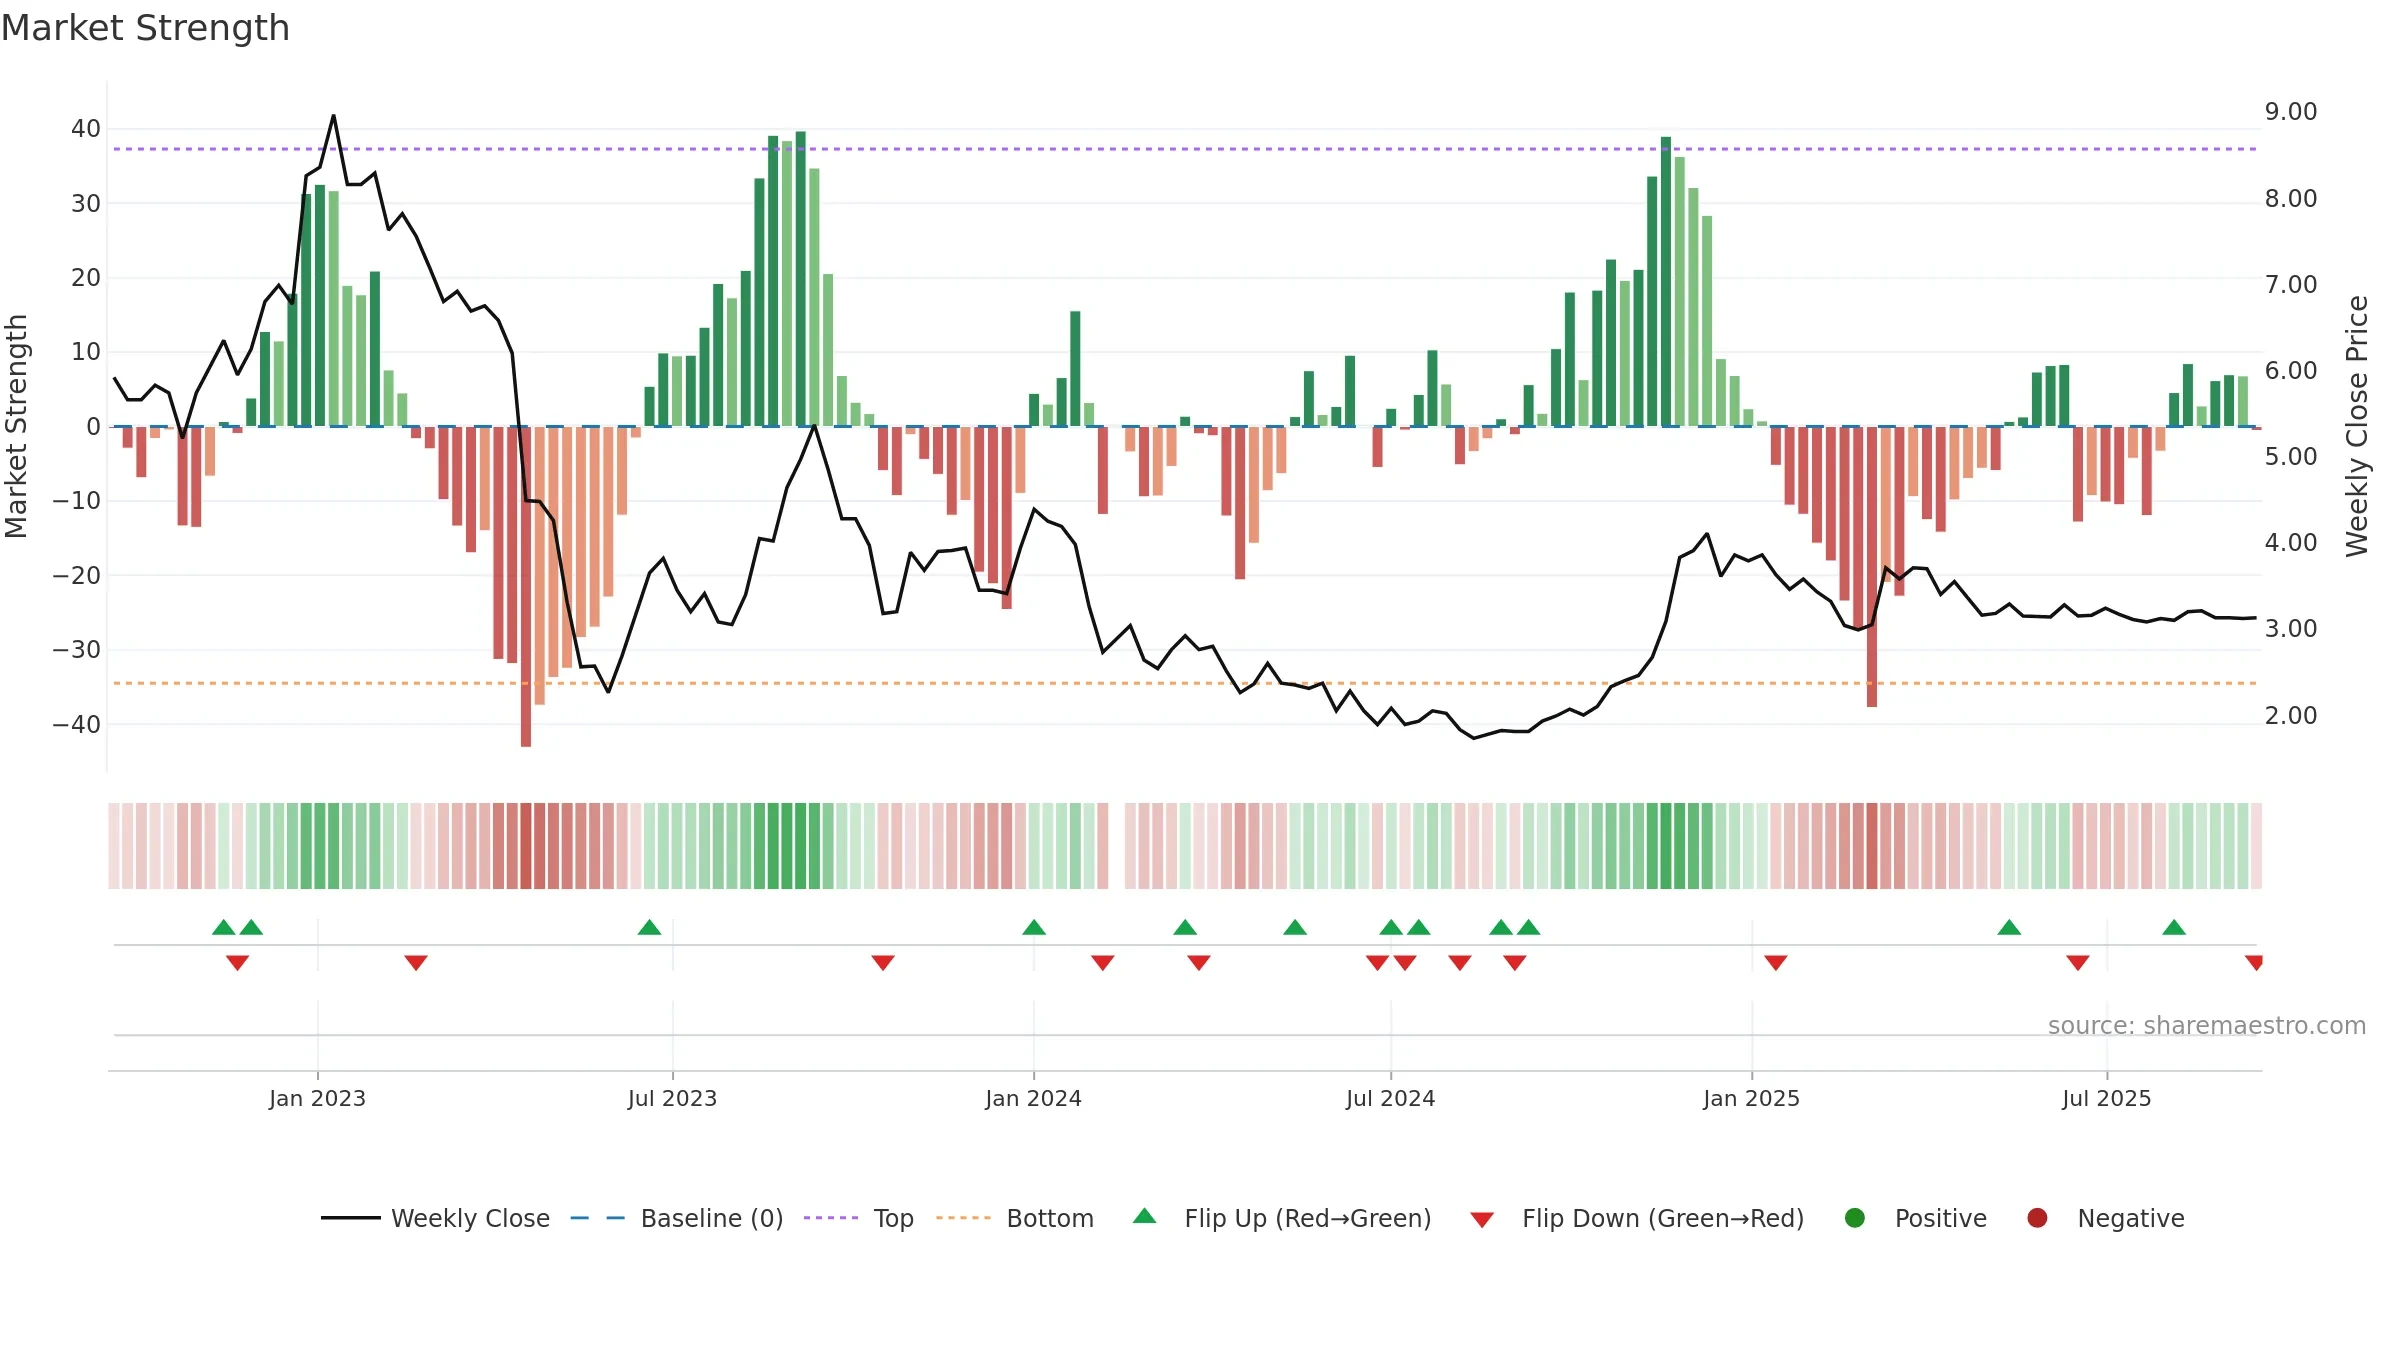
Task: Click the flip-down triangle at the chart's far right end
Action: pyautogui.click(x=2254, y=962)
